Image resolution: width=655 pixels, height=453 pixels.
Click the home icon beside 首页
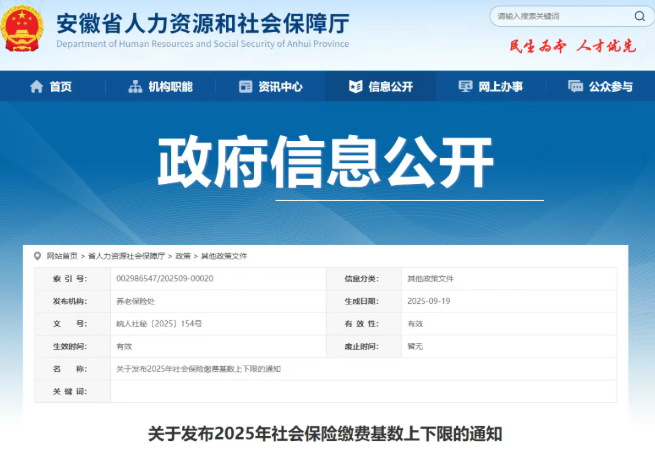pyautogui.click(x=37, y=87)
